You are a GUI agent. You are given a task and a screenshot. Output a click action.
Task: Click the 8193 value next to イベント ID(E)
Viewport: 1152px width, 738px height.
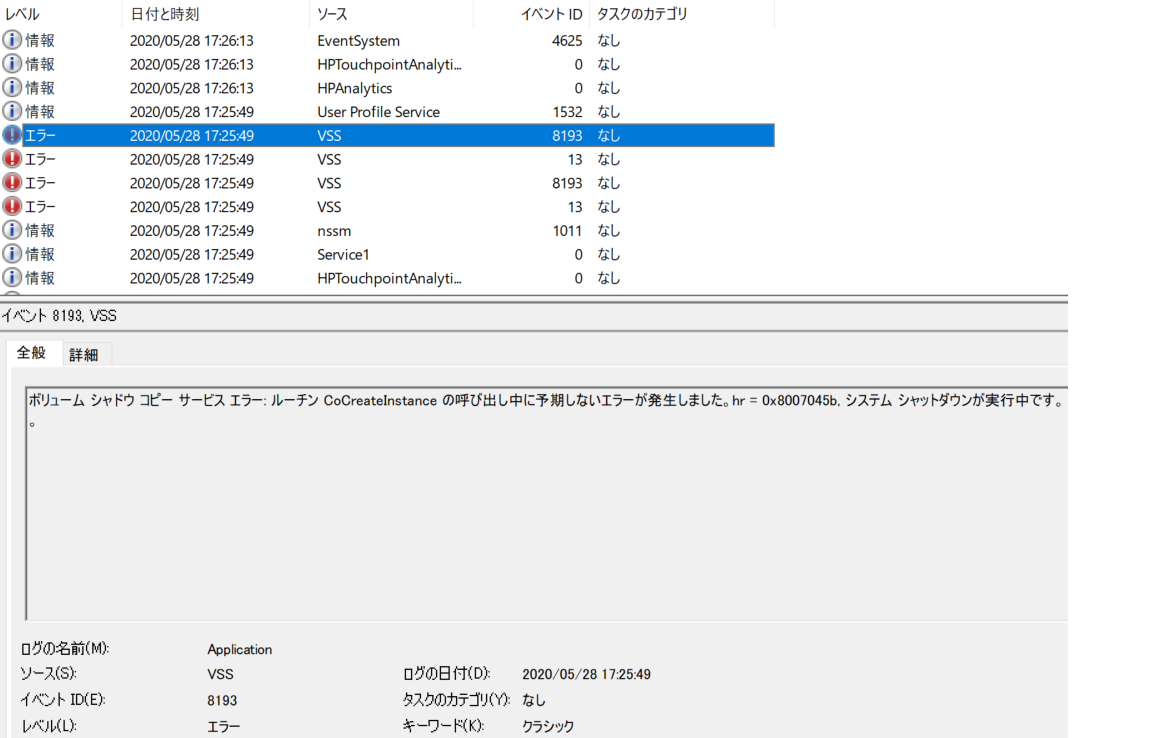coord(222,700)
